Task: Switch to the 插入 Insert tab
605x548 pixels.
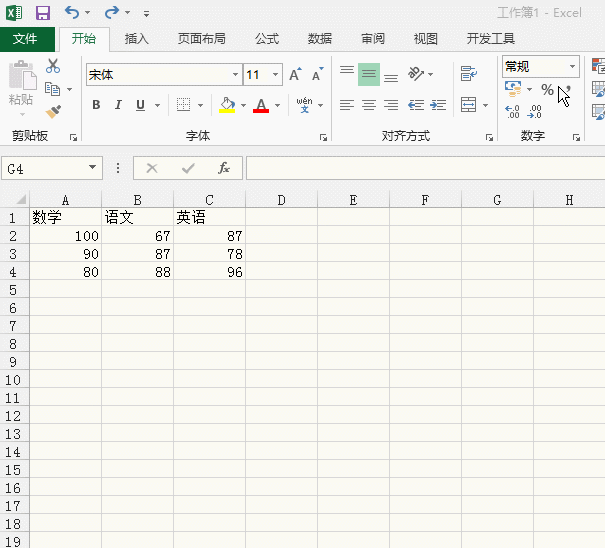Action: click(137, 39)
